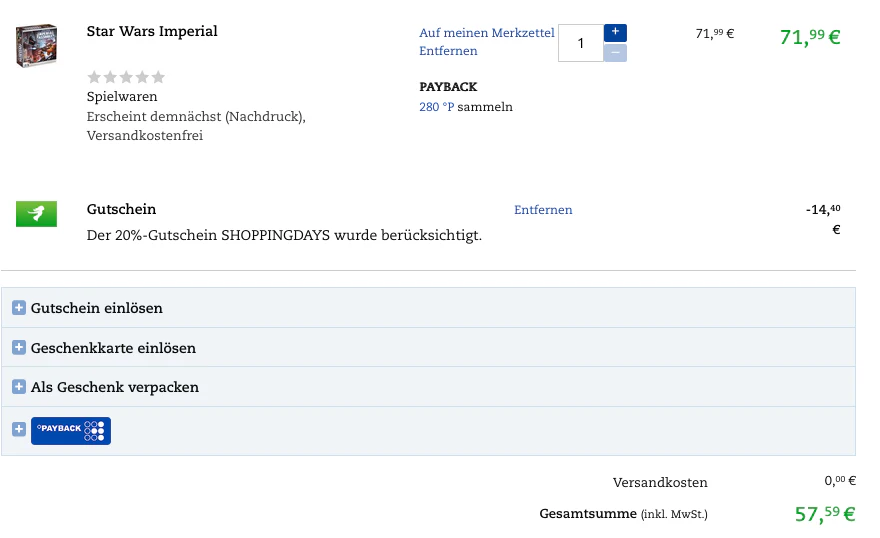This screenshot has width=880, height=538.
Task: Select the green line total 71,99 €
Action: [x=810, y=37]
